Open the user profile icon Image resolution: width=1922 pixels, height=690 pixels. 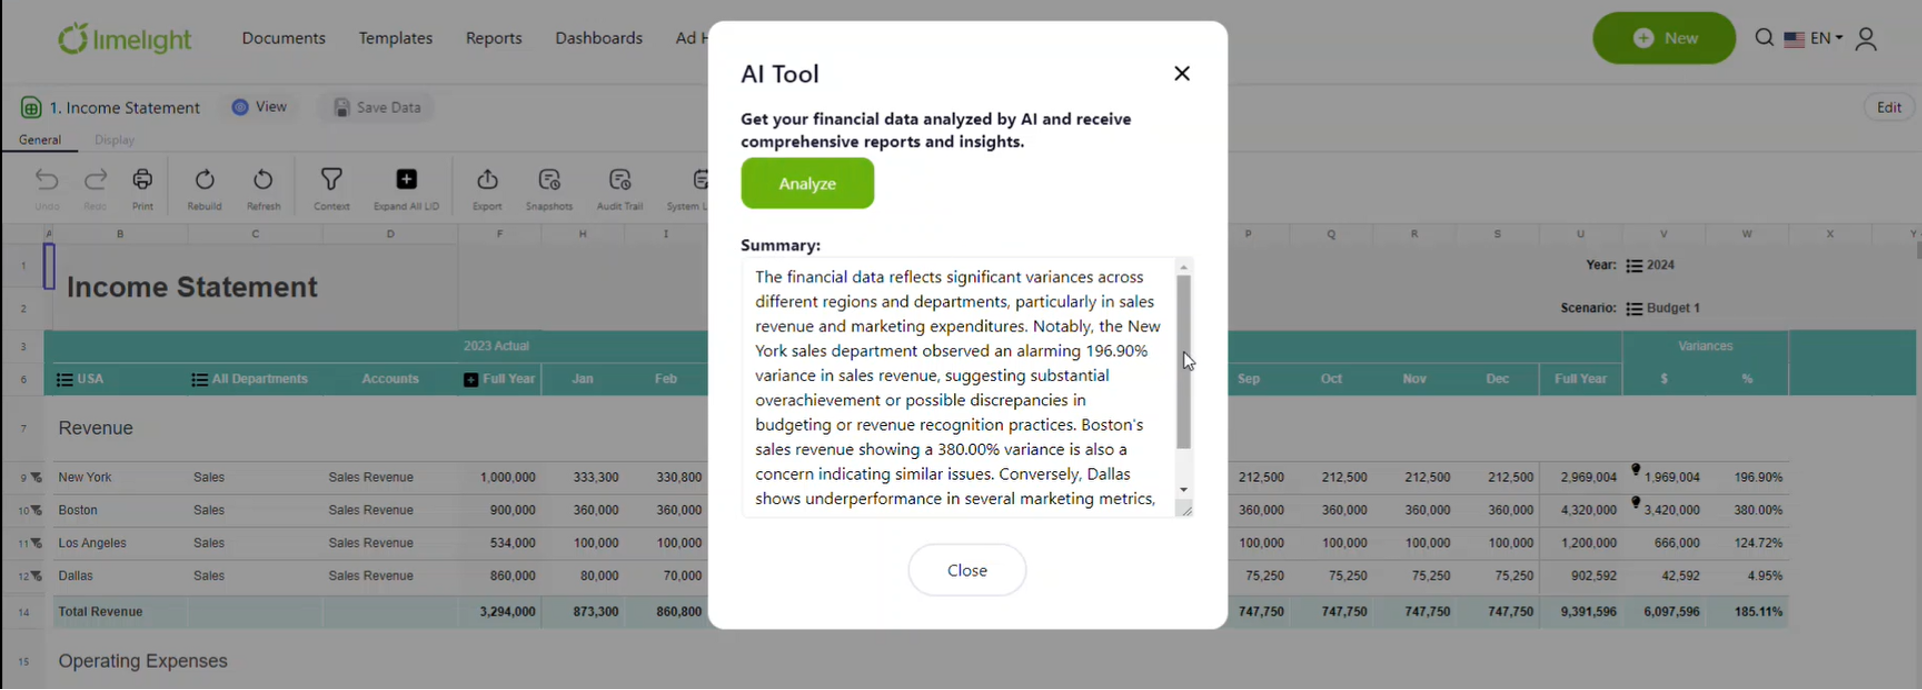pos(1866,39)
